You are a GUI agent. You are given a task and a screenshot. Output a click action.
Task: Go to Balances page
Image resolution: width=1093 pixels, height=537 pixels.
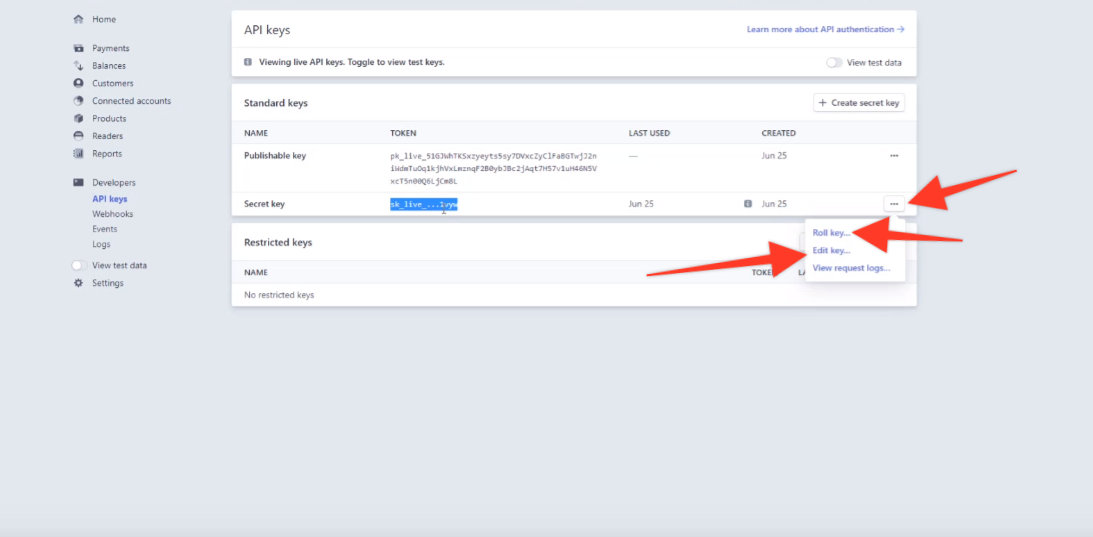109,66
